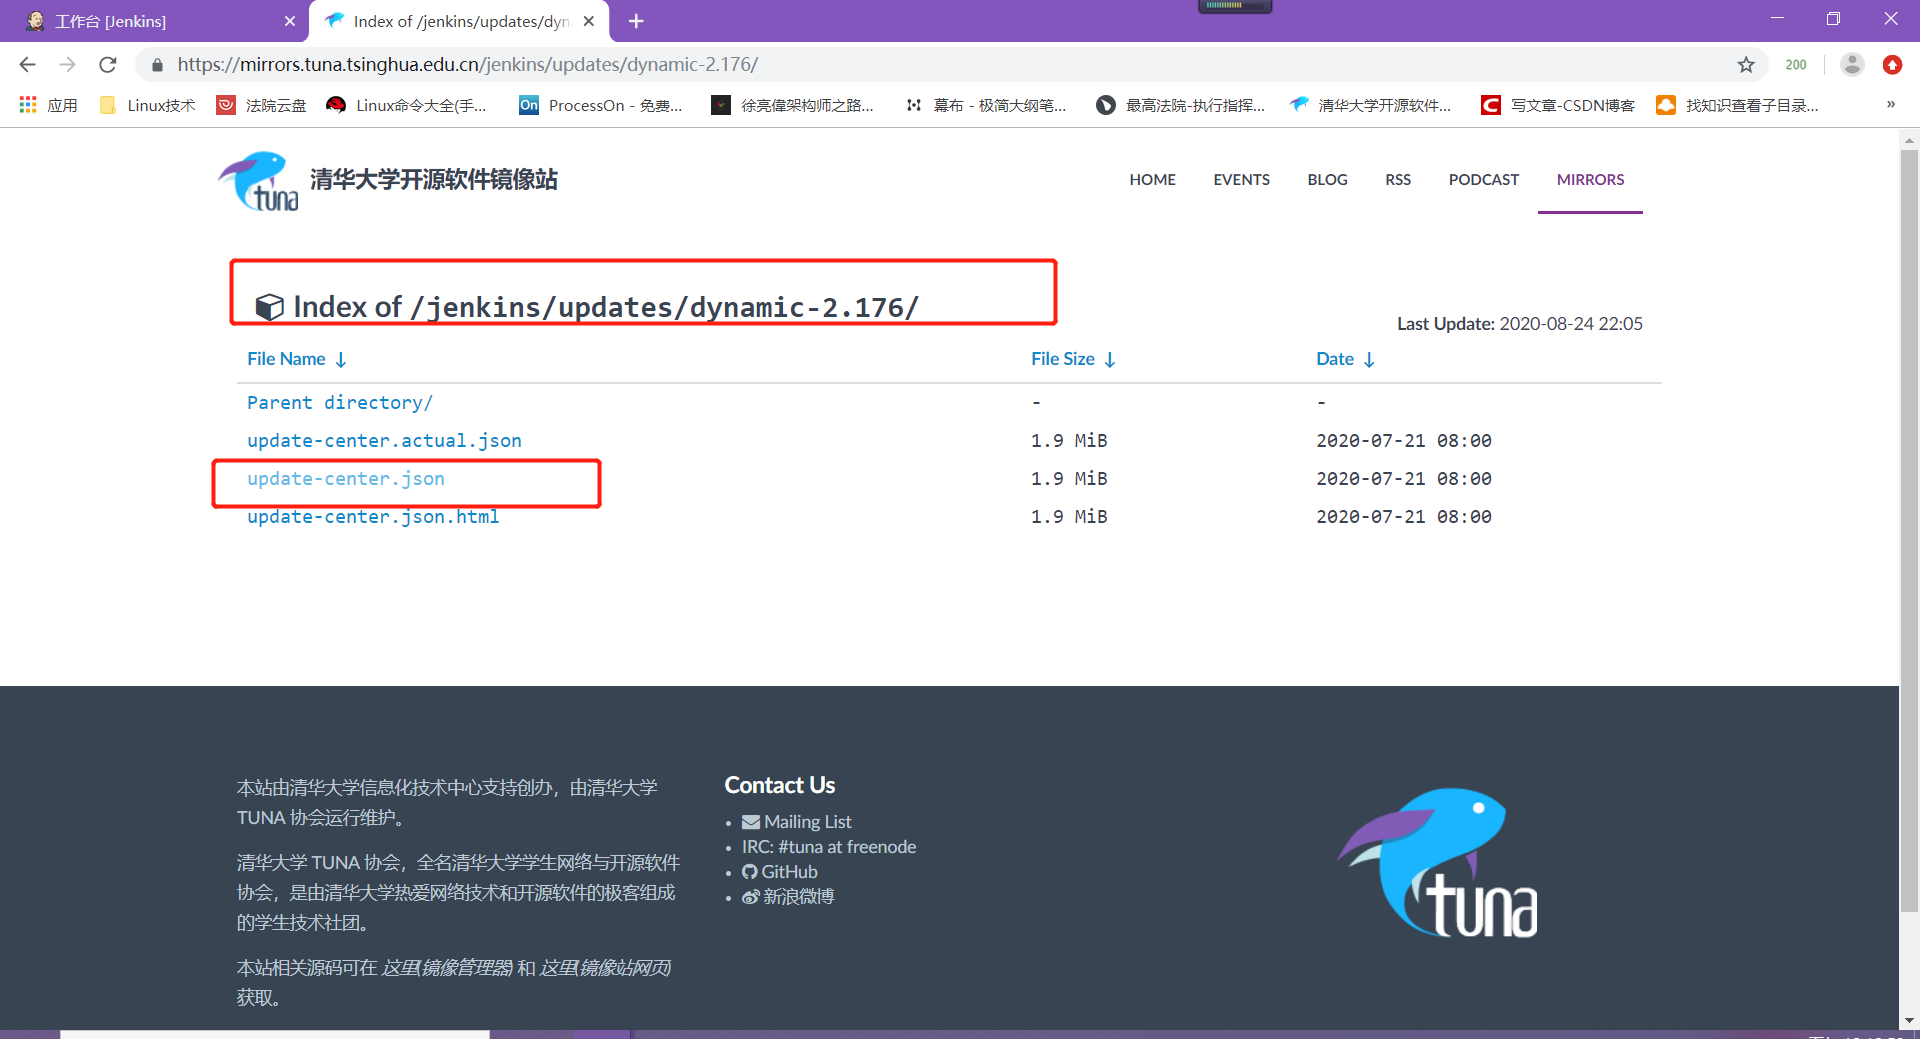
Task: Open the 这里镜像站网页 source link
Action: coord(604,968)
